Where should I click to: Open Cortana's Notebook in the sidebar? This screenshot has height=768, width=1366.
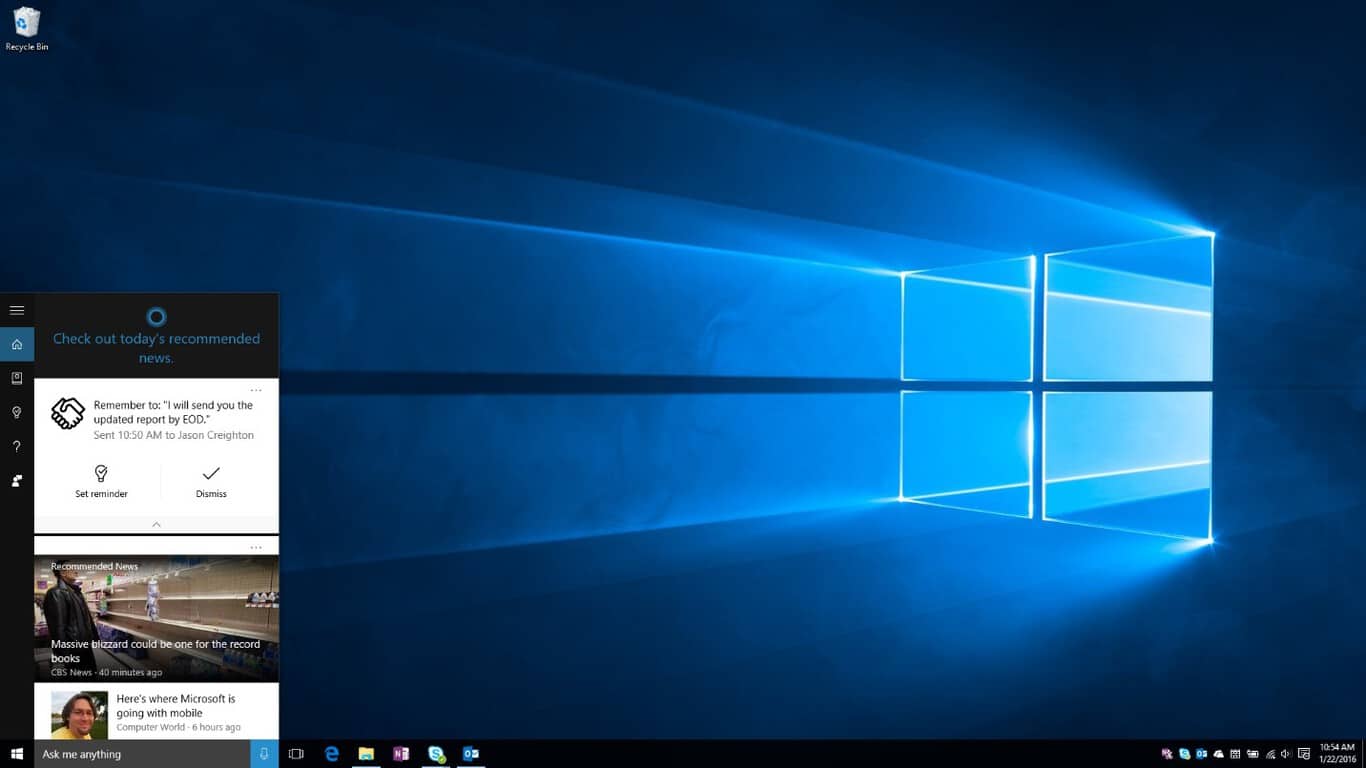16,378
